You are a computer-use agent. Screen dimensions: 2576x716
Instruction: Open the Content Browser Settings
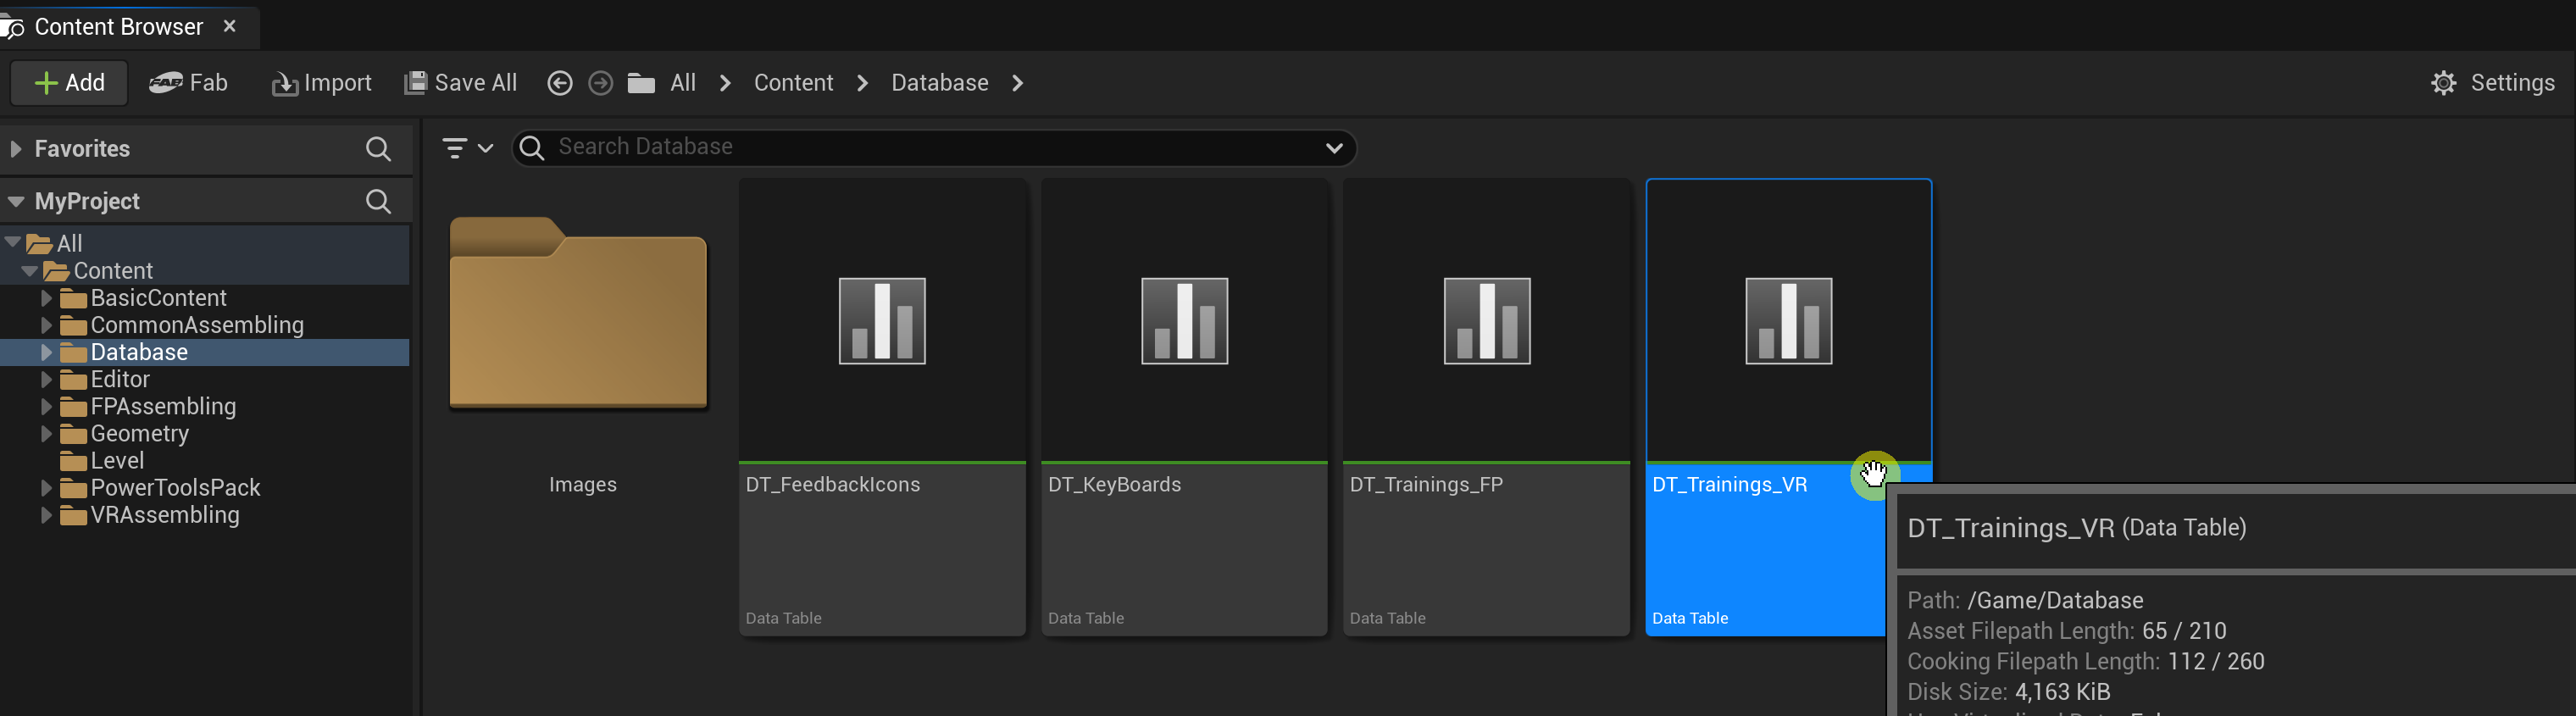(2492, 83)
